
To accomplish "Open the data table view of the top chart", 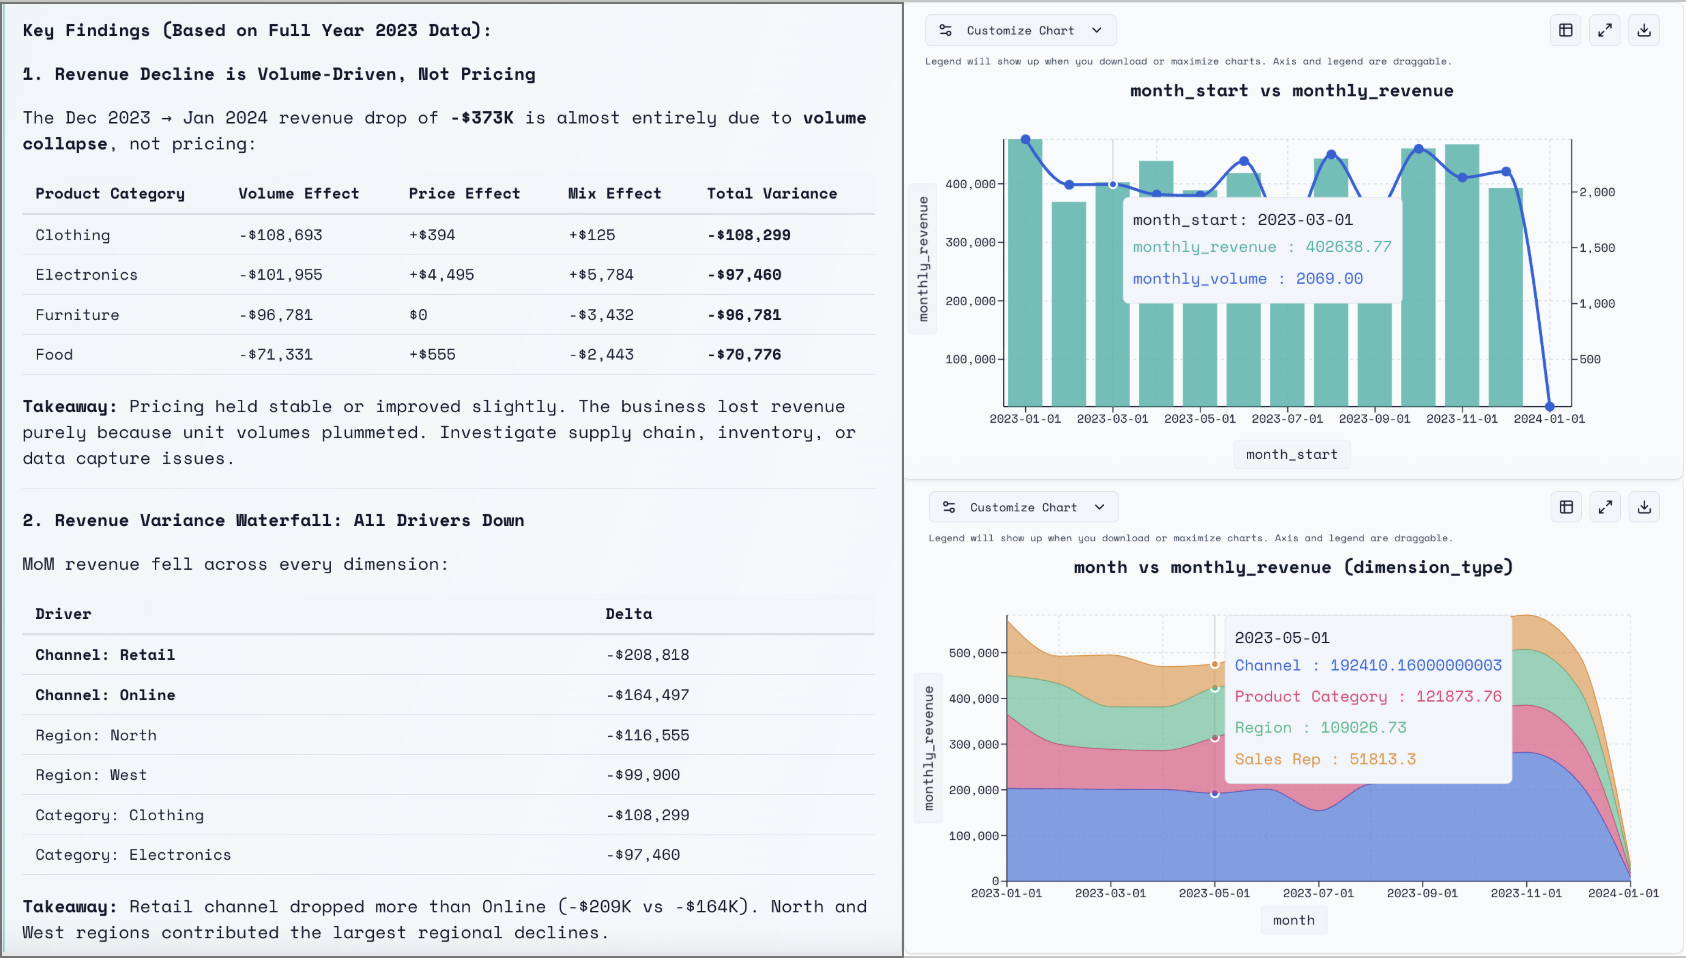I will [1565, 30].
